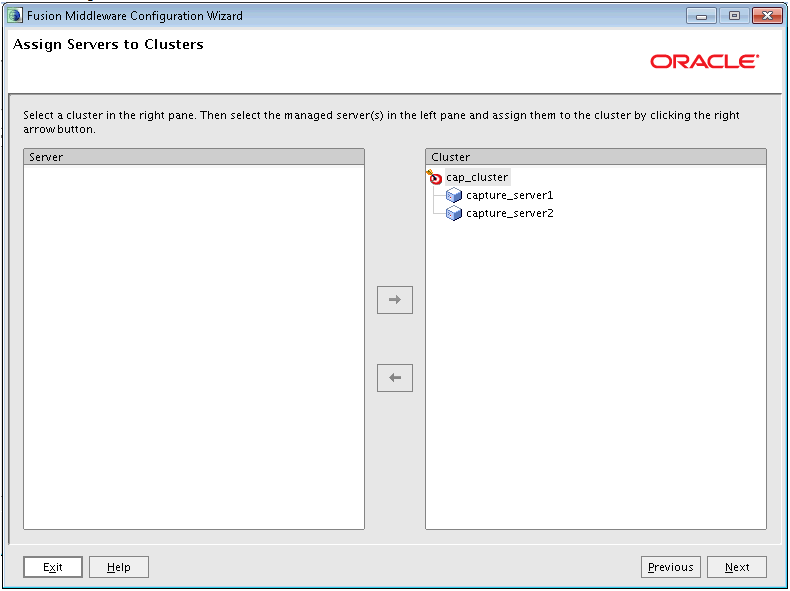Open Help for this wizard page
This screenshot has width=790, height=591.
pyautogui.click(x=119, y=567)
